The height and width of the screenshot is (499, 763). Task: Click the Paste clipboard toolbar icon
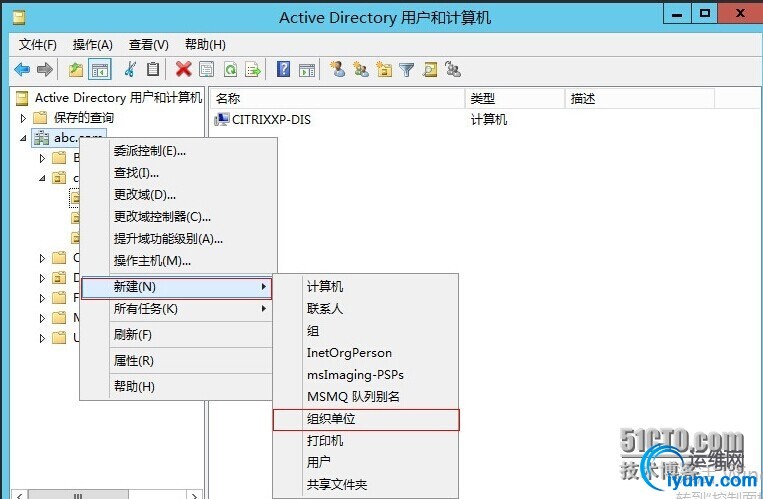pos(153,70)
